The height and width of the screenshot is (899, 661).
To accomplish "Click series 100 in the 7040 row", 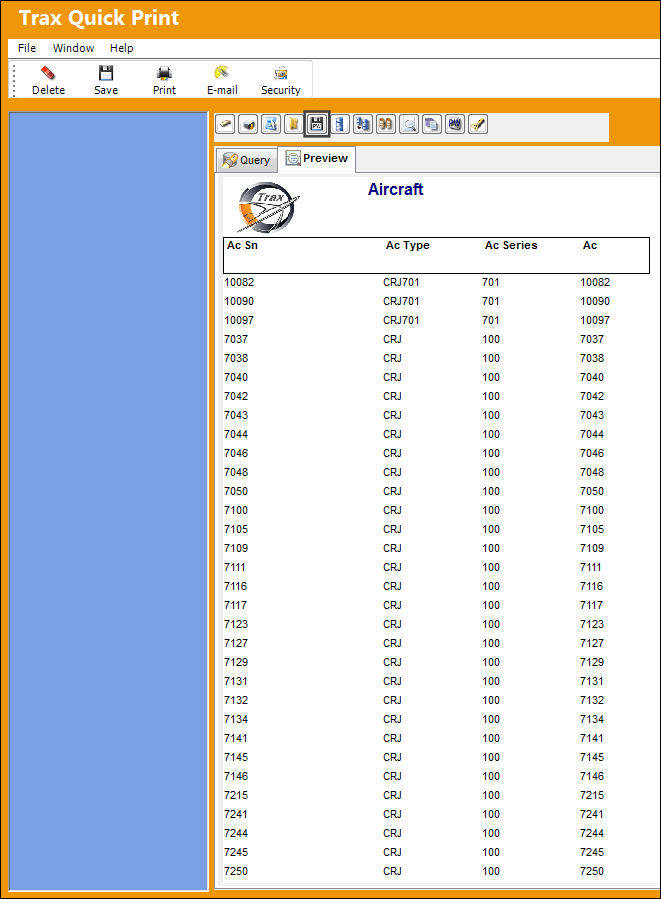I will click(491, 377).
